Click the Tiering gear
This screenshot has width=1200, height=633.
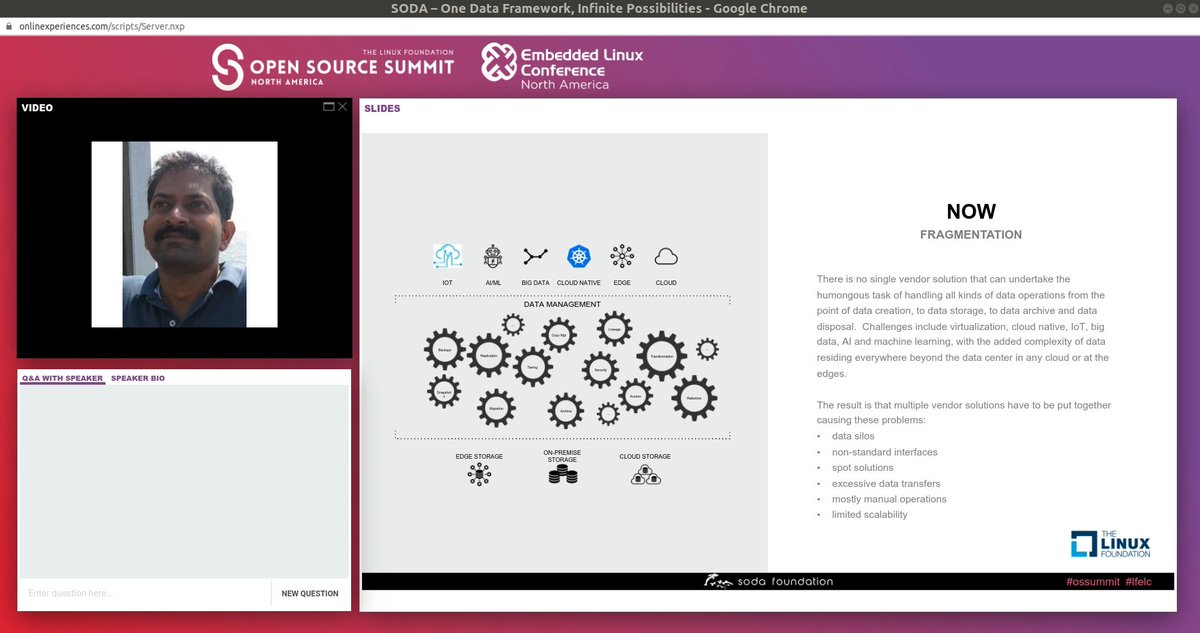coord(532,366)
